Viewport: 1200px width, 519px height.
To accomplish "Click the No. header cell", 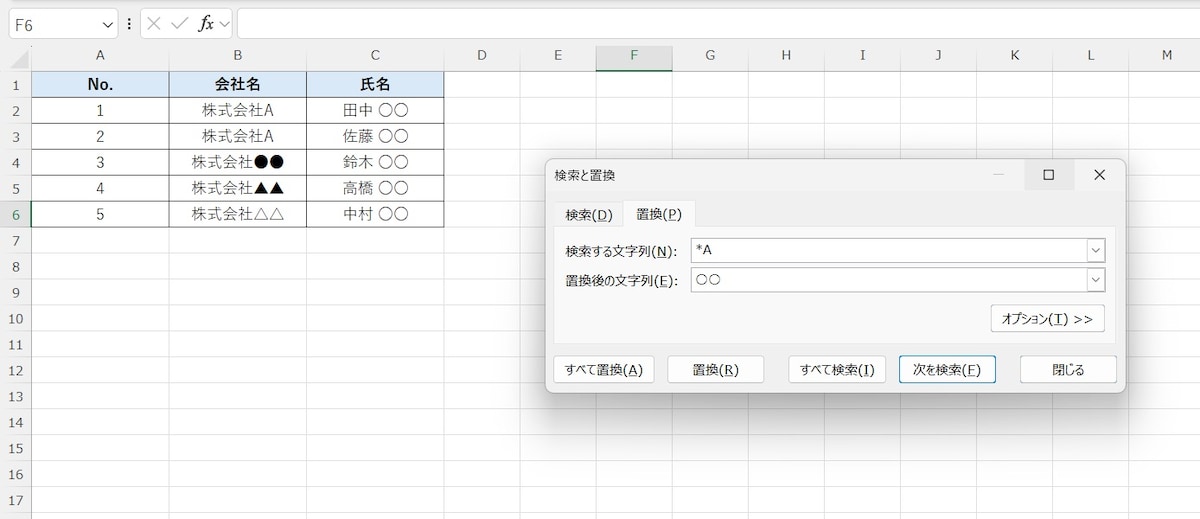I will coord(100,85).
